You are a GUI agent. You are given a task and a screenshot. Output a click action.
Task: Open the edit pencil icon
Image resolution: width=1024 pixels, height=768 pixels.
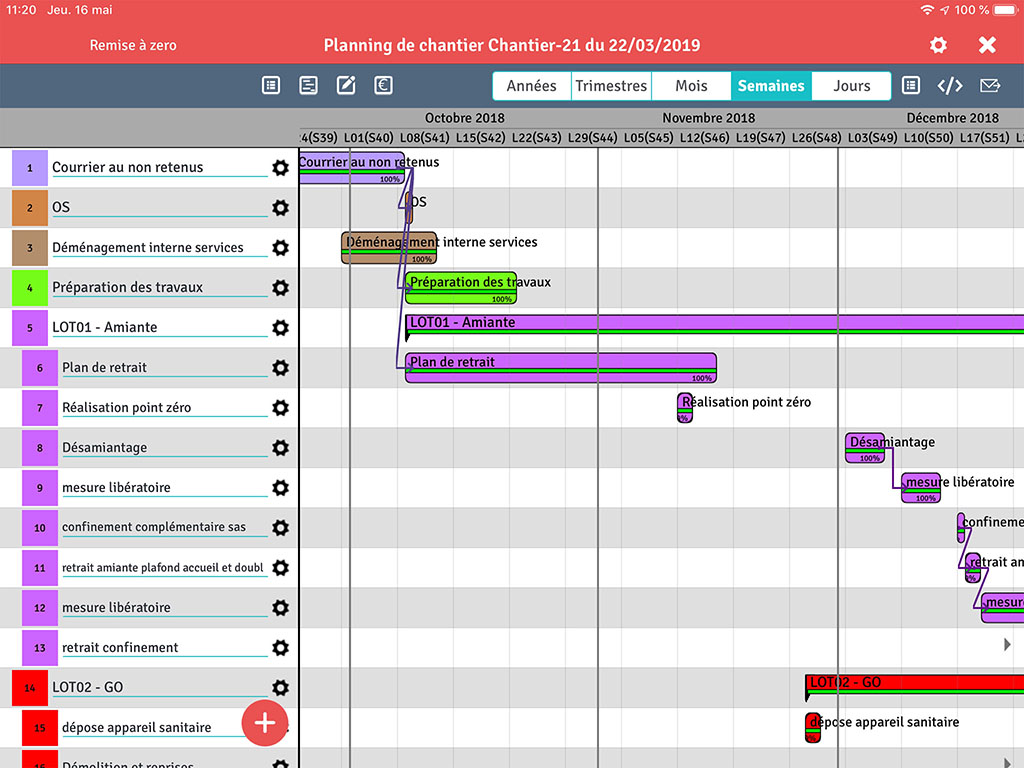point(346,85)
